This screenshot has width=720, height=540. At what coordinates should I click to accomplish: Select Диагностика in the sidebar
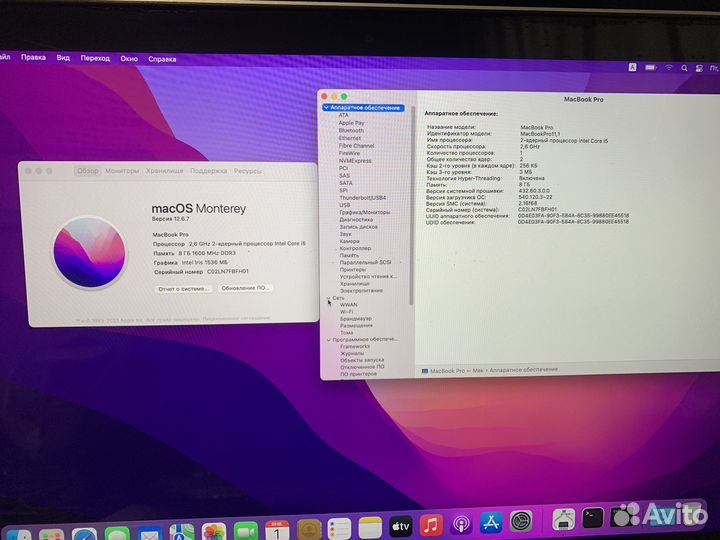pyautogui.click(x=356, y=220)
